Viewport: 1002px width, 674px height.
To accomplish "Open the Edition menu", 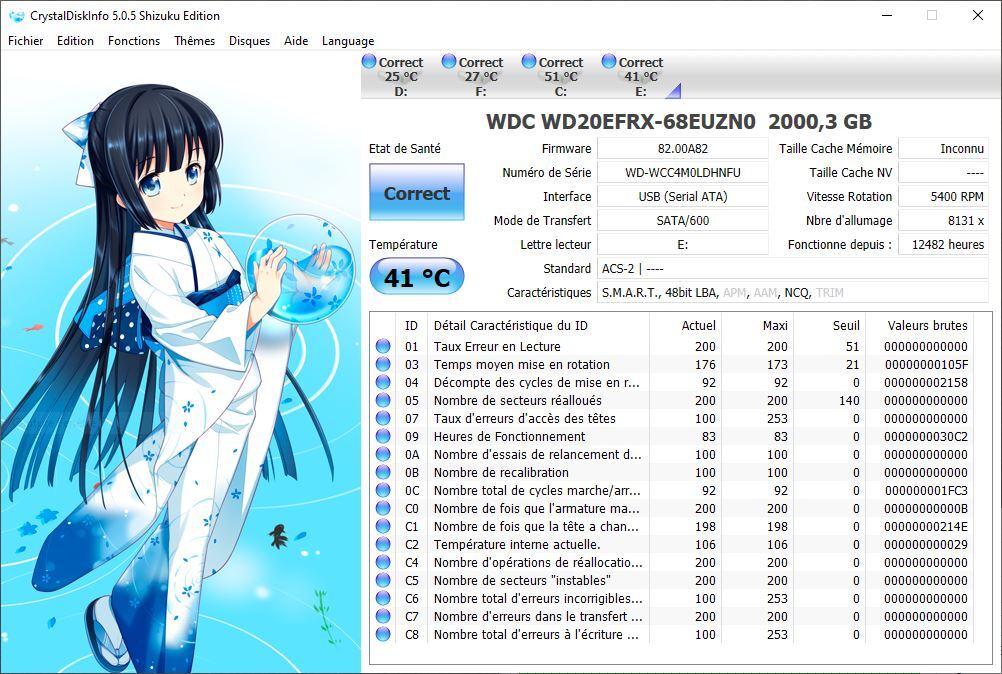I will pos(75,41).
